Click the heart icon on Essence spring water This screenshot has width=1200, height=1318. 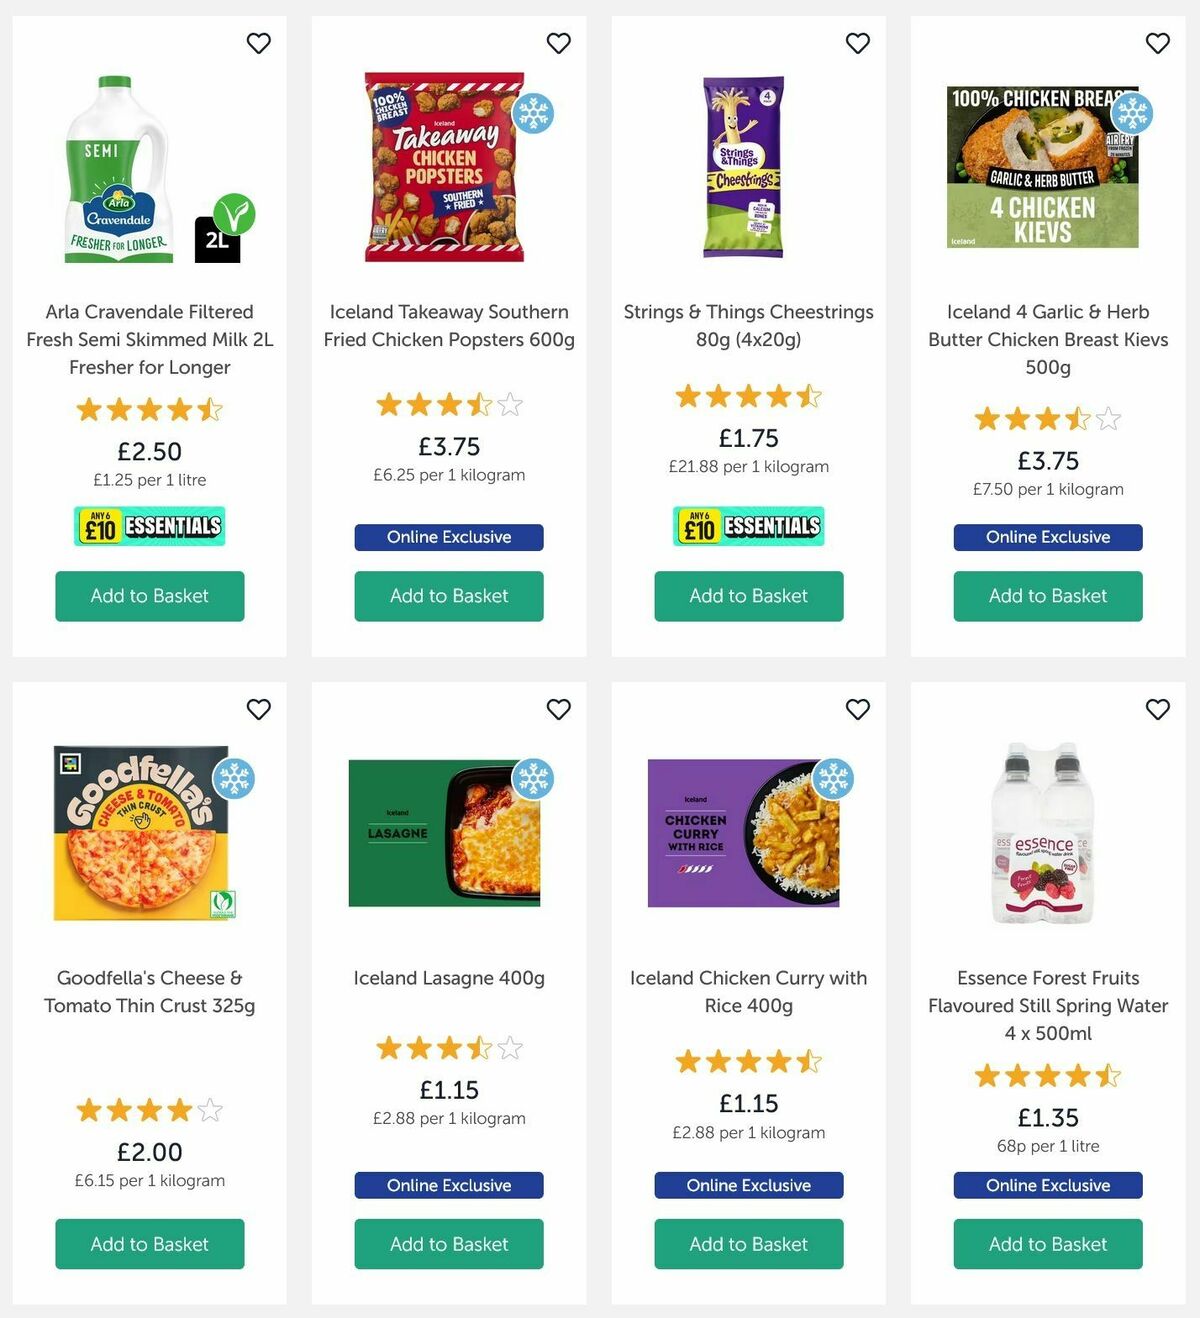(x=1157, y=709)
